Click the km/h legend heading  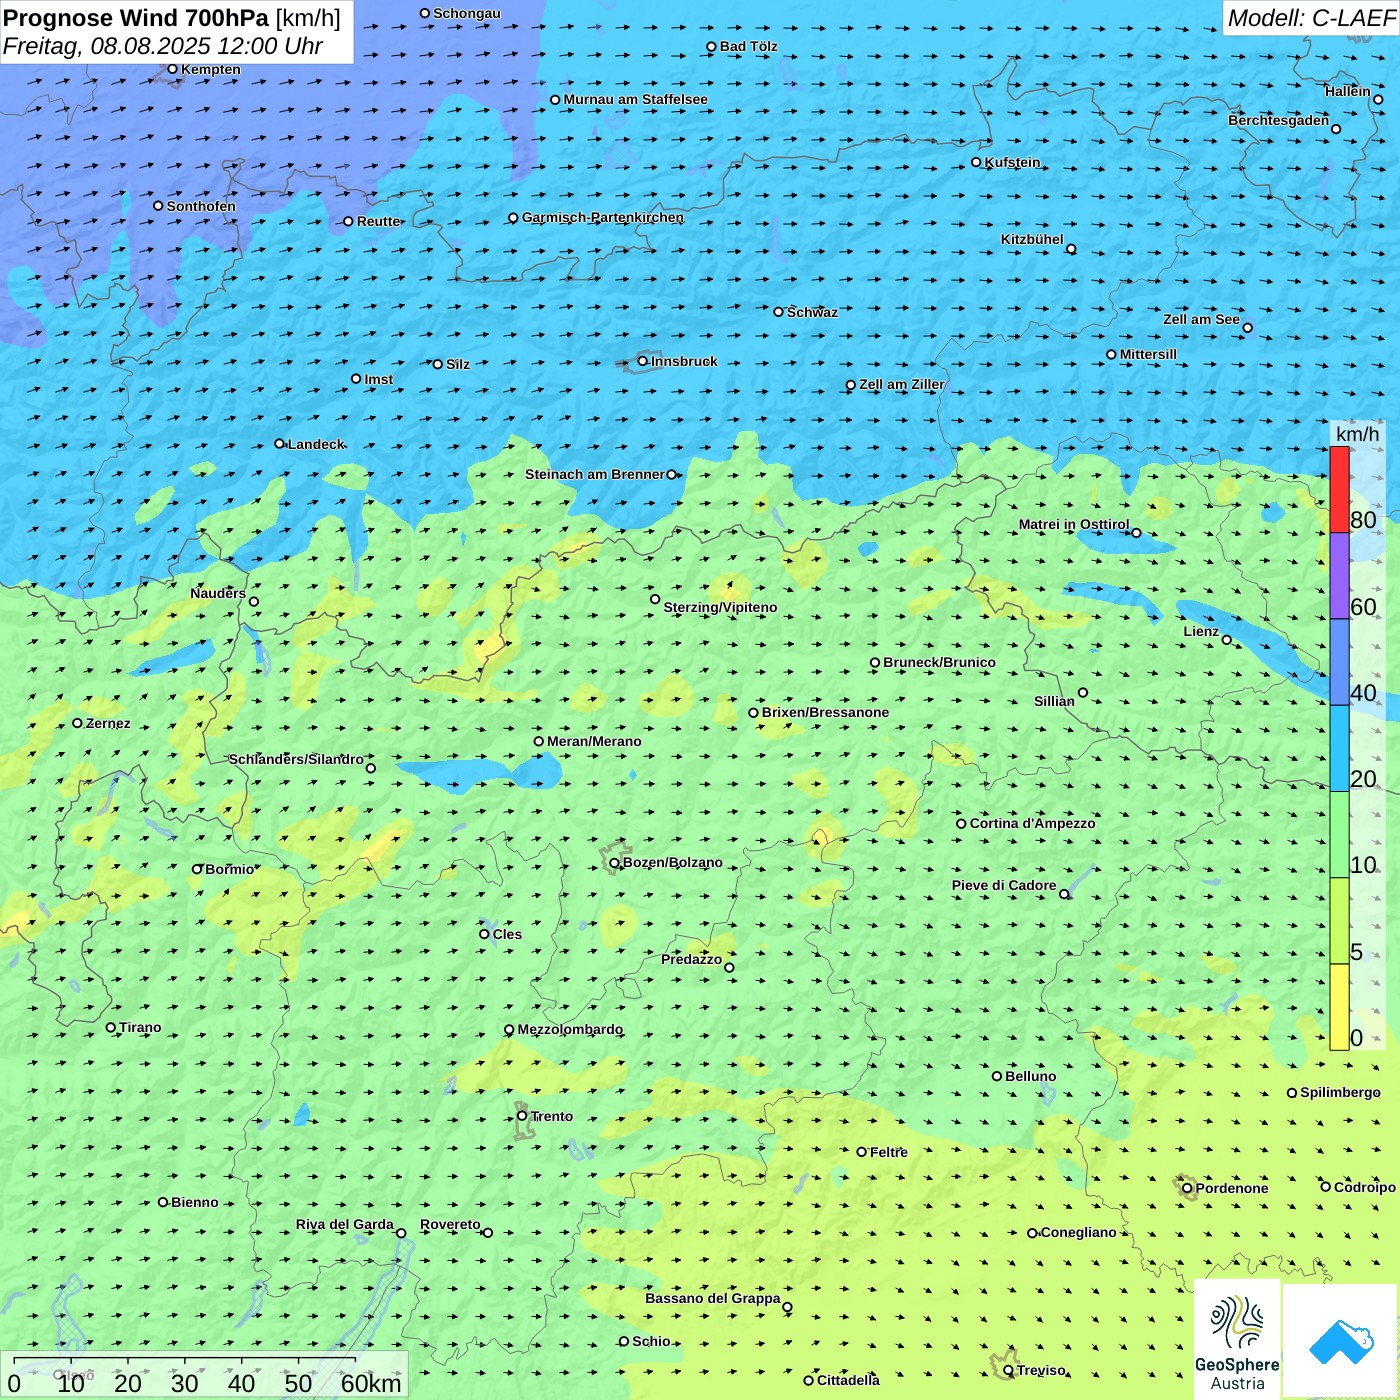[x=1358, y=434]
